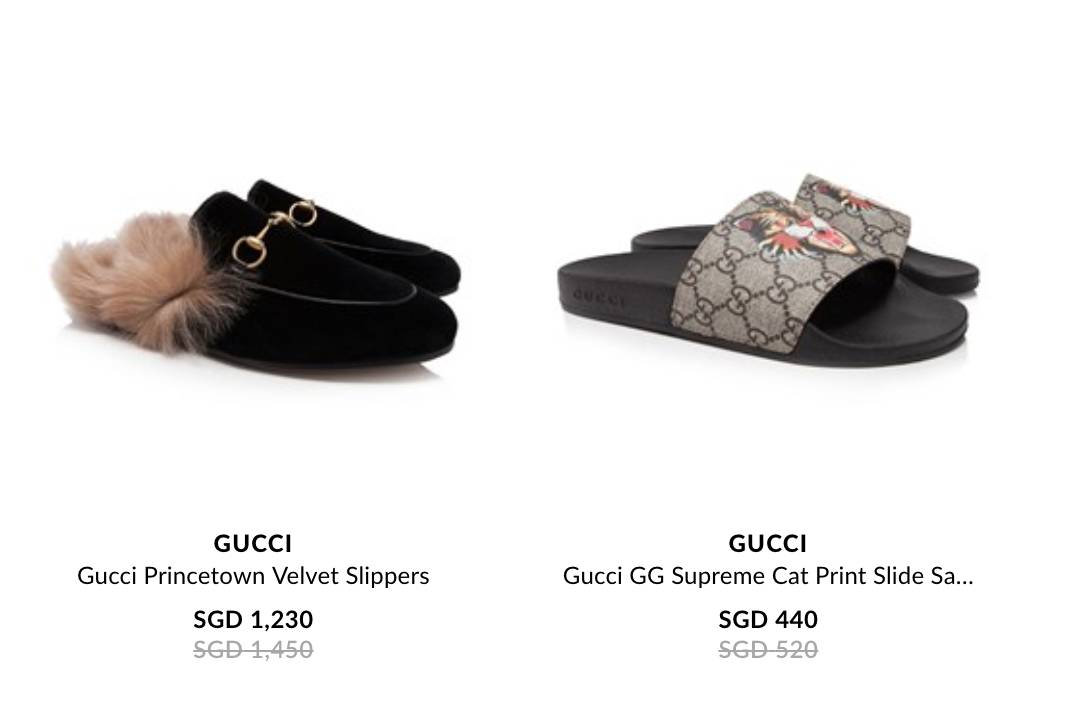Select the SGD 440 sale price
This screenshot has height=728, width=1092.
(x=767, y=619)
